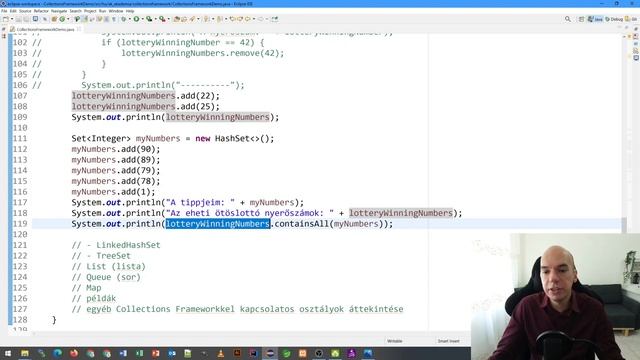Viewport: 640px width, 360px height.
Task: Click myNumbers.add(90) line
Action: [116, 149]
